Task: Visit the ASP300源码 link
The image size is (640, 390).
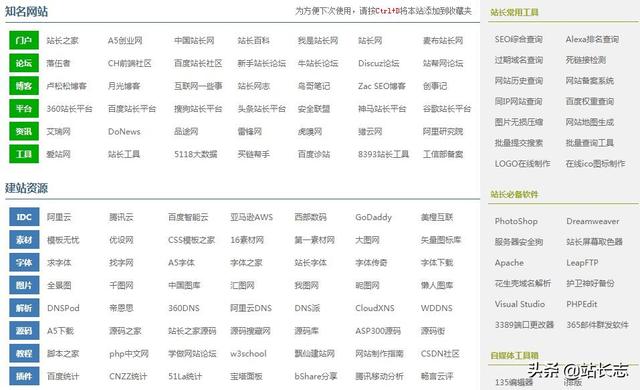Action: pyautogui.click(x=378, y=331)
